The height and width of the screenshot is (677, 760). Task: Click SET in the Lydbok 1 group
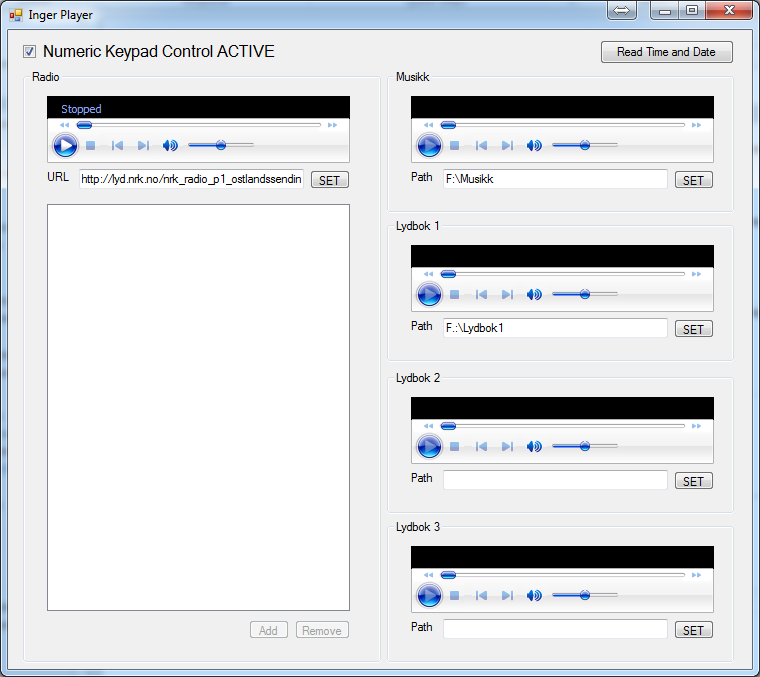point(694,329)
